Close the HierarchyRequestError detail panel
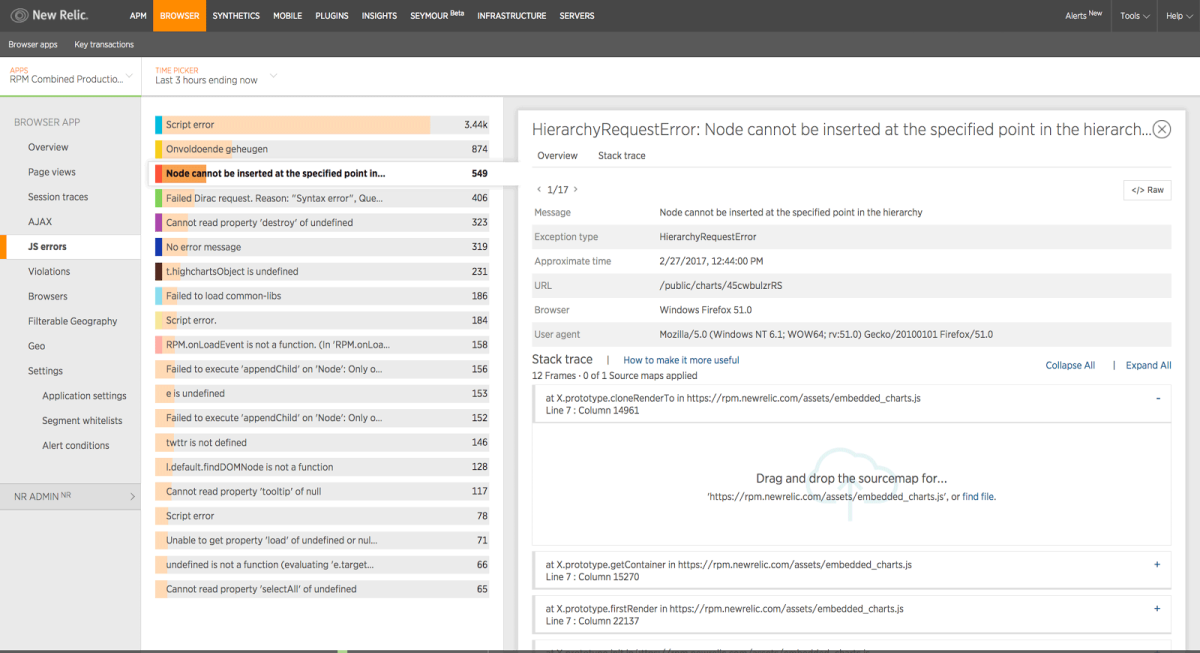The height and width of the screenshot is (653, 1200). coord(1161,129)
